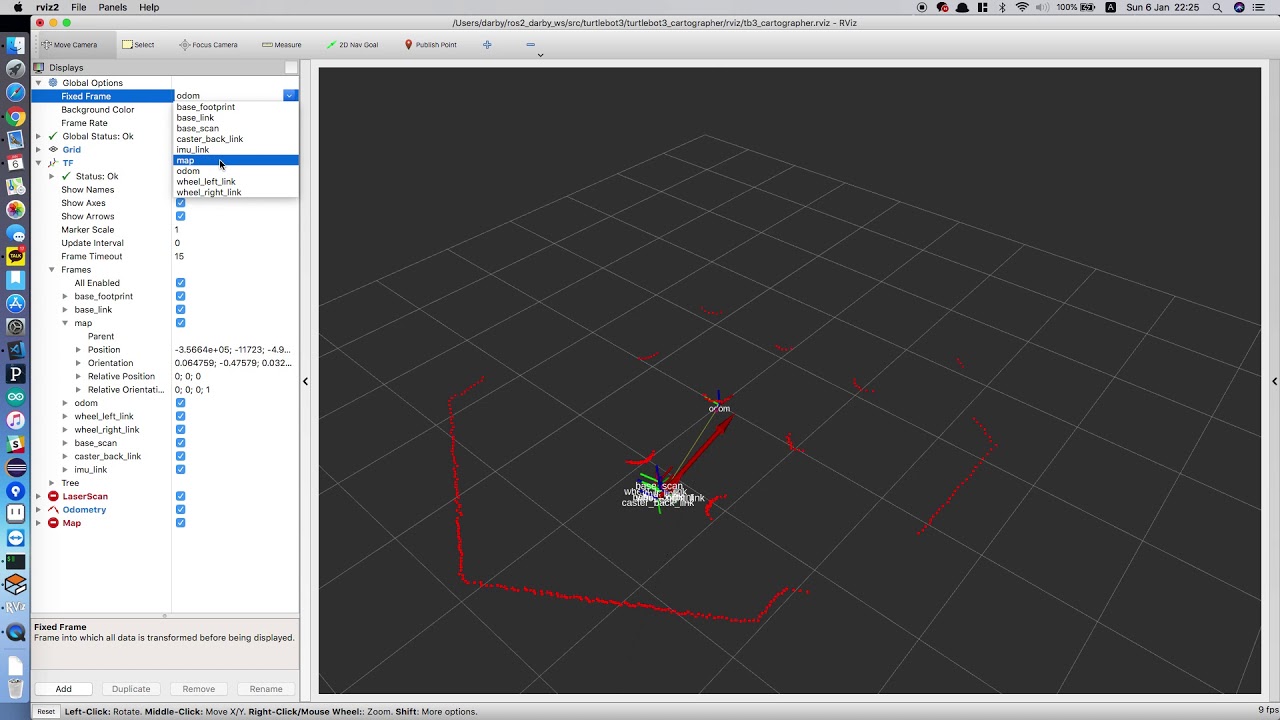Viewport: 1280px width, 720px height.
Task: Click the Displays panel float button
Action: 291,67
